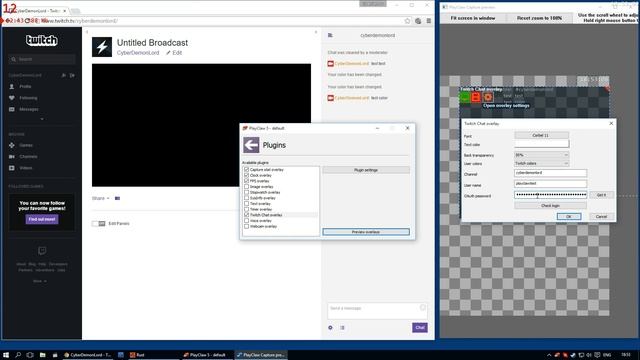Click the magnifier icon in Twitch search
The width and height of the screenshot is (640, 360).
click(13, 59)
